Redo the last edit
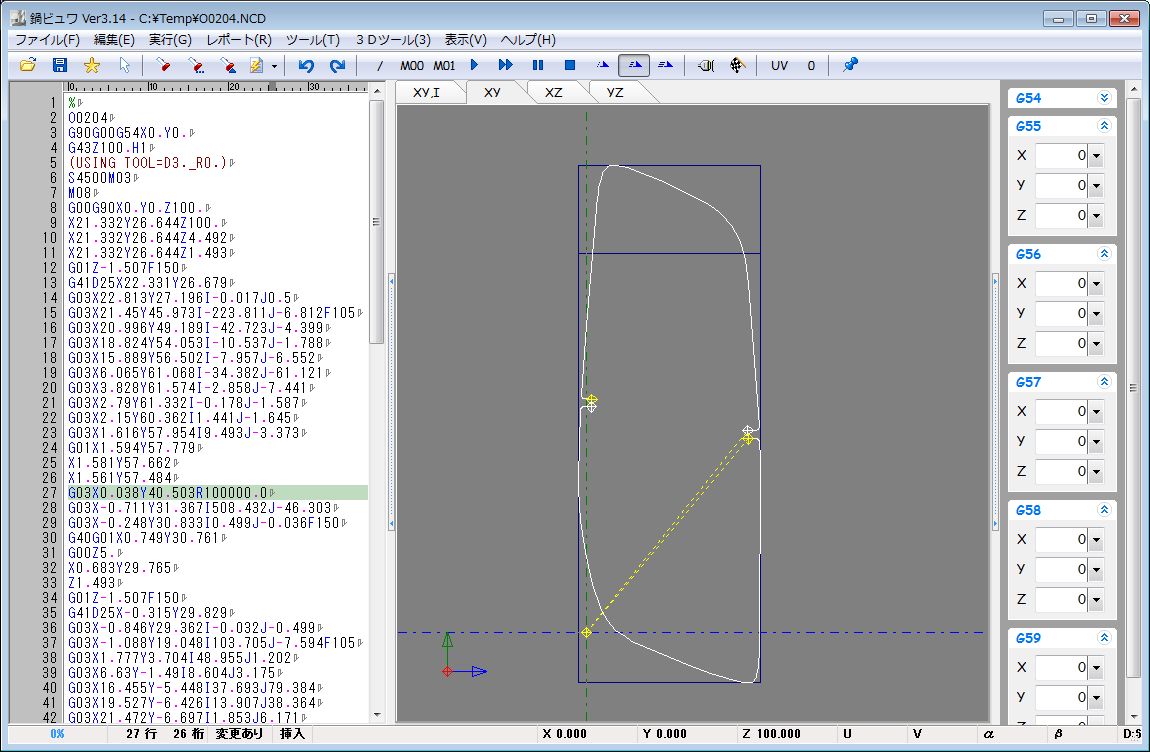 pyautogui.click(x=337, y=65)
